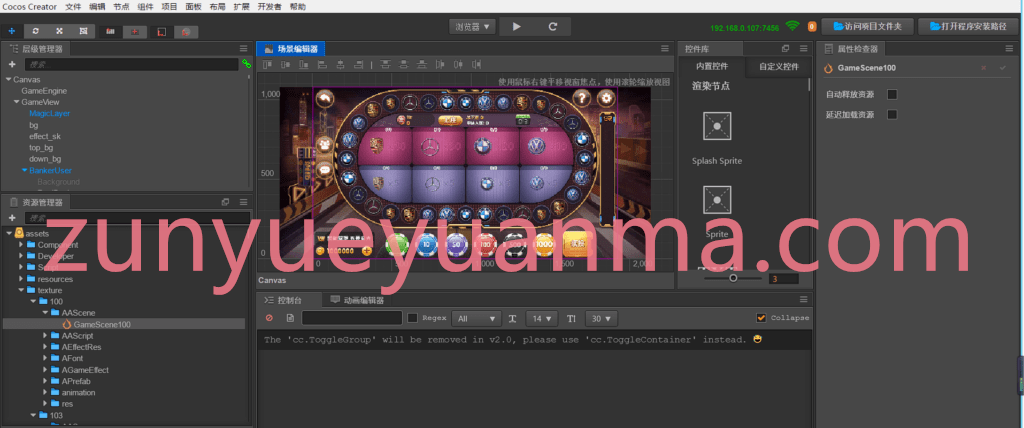Select the rotate transform tool
Viewport: 1024px width, 428px height.
tap(35, 31)
